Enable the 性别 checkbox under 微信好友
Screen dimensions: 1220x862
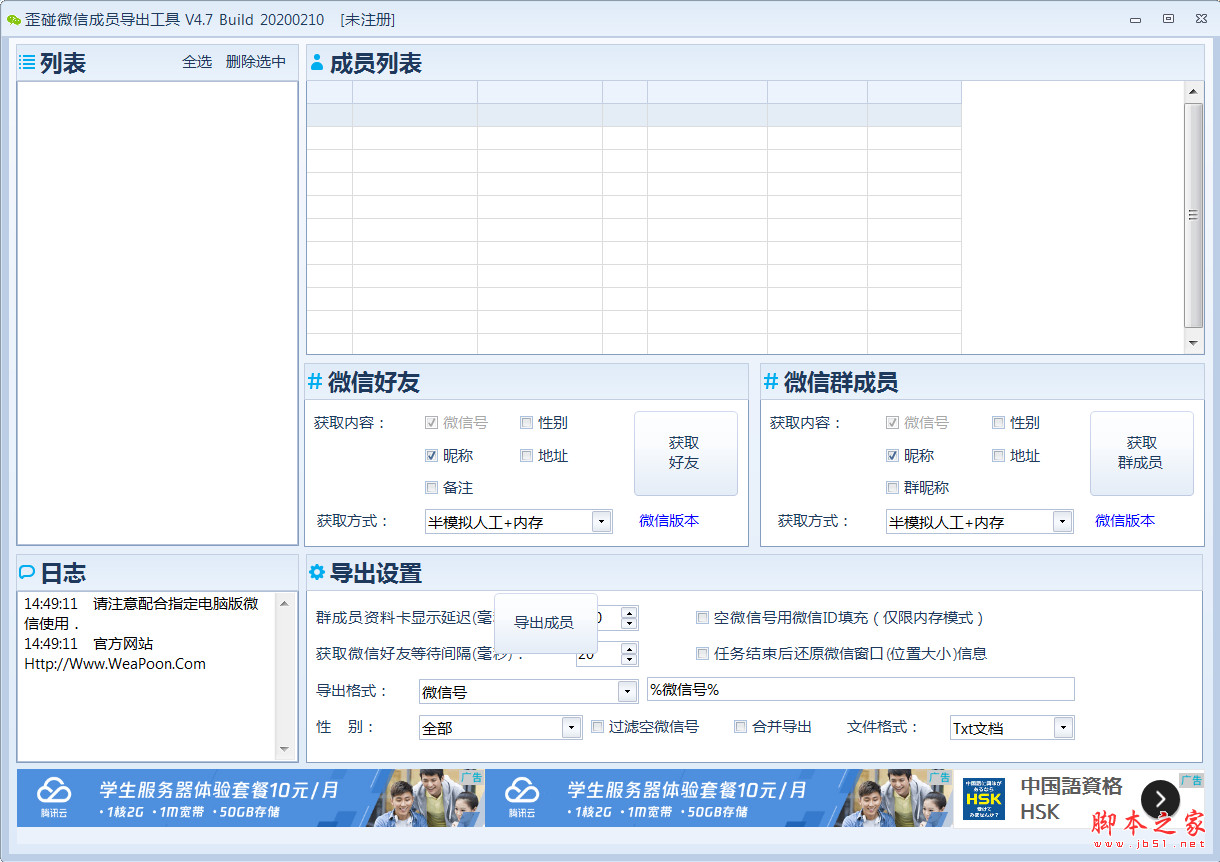point(527,422)
